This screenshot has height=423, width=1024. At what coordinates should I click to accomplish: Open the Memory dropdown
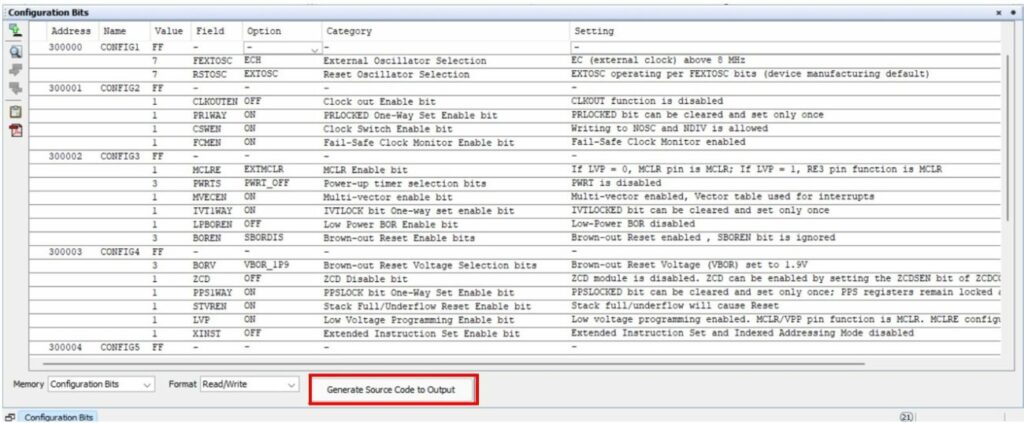pyautogui.click(x=100, y=384)
